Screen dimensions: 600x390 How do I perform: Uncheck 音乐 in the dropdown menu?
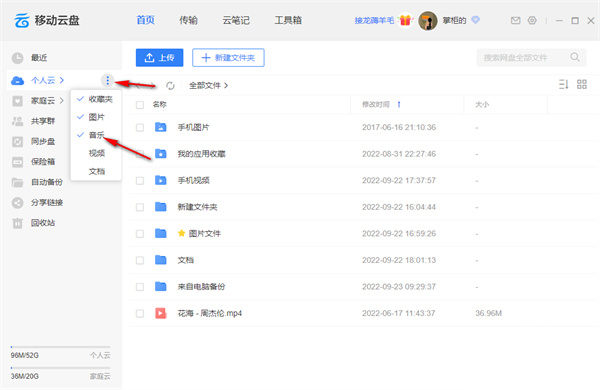coord(96,135)
